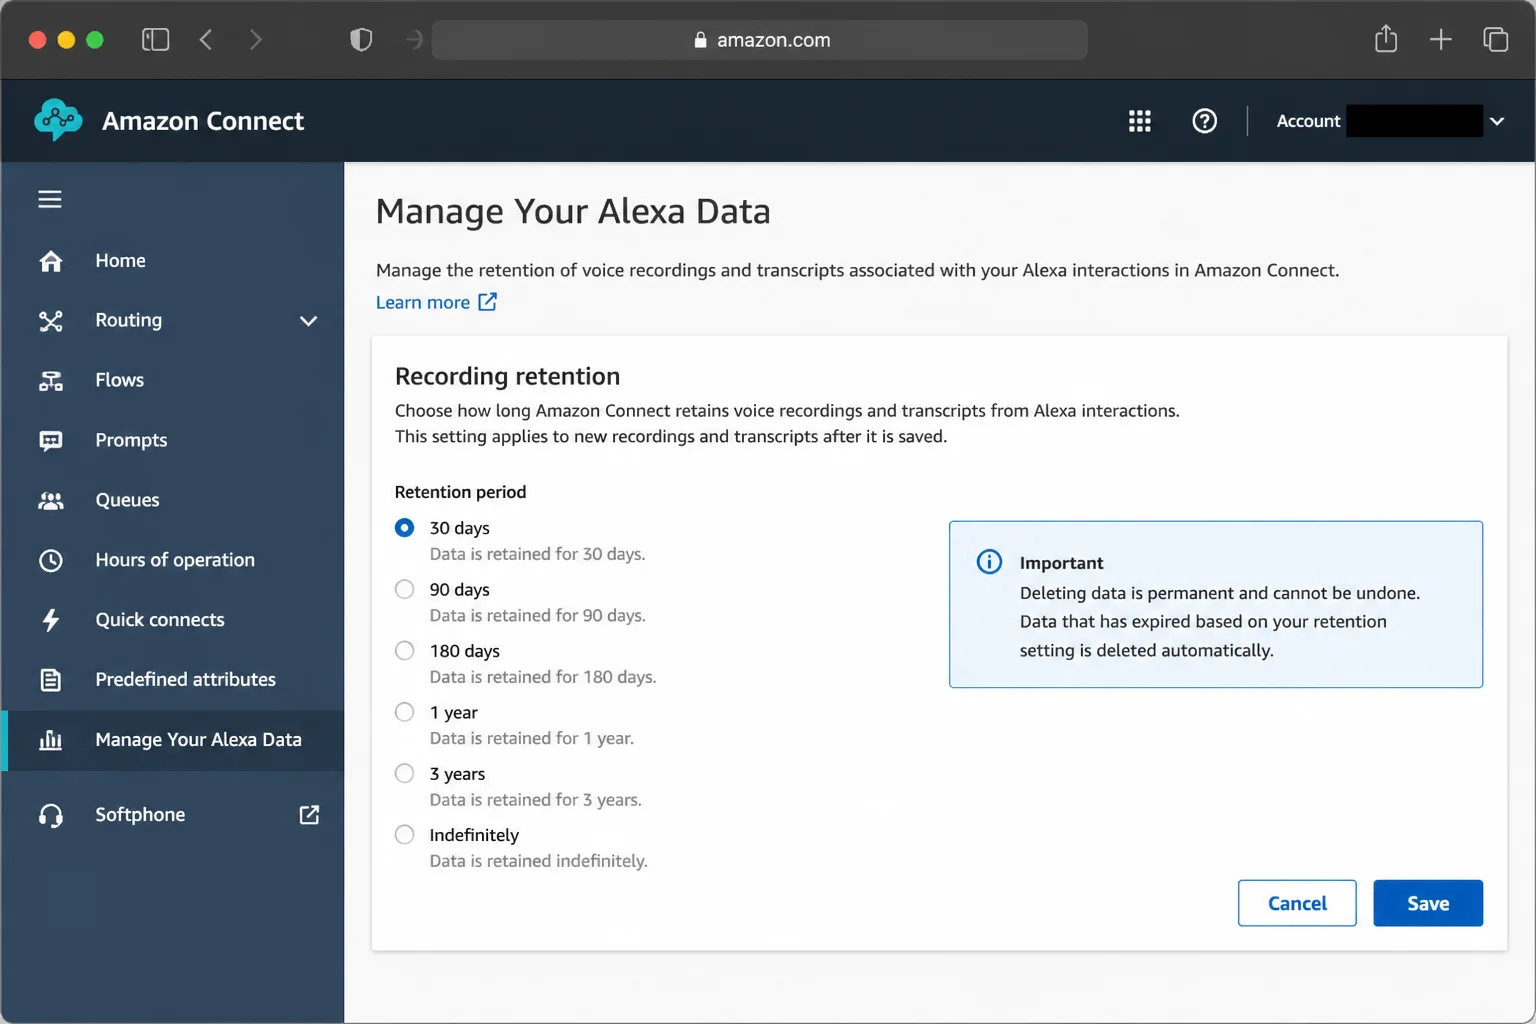The height and width of the screenshot is (1024, 1536).
Task: Click the Retention period label
Action: tap(460, 492)
